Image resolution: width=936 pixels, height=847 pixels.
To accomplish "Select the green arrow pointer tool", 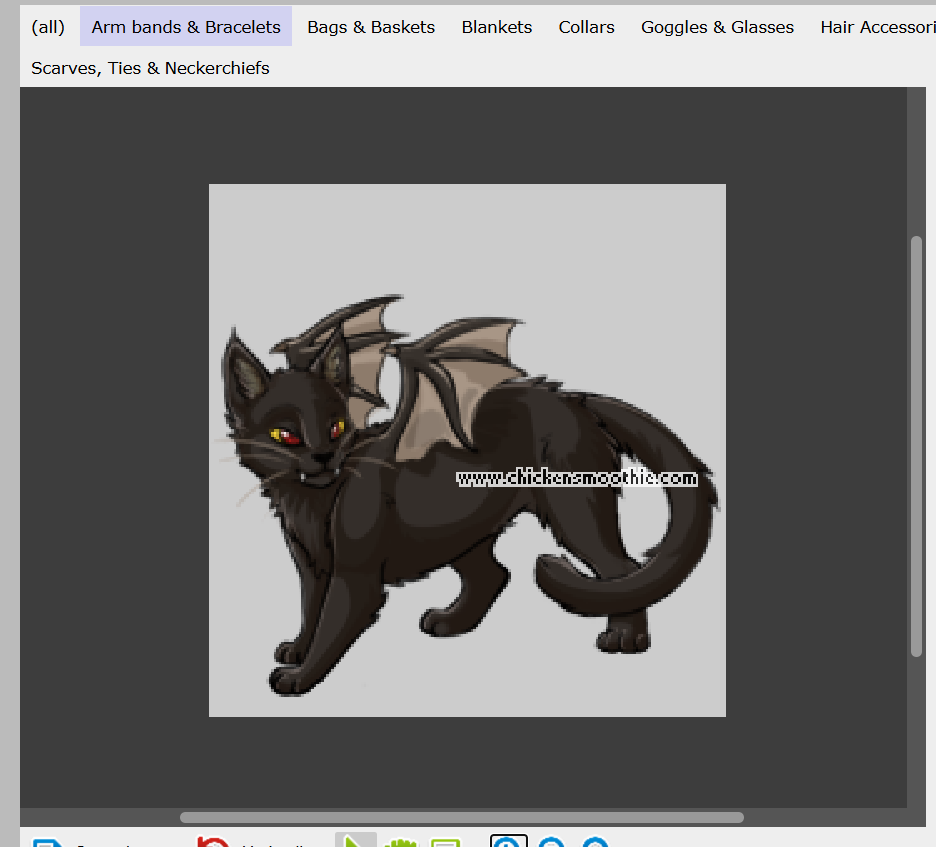I will click(x=355, y=840).
